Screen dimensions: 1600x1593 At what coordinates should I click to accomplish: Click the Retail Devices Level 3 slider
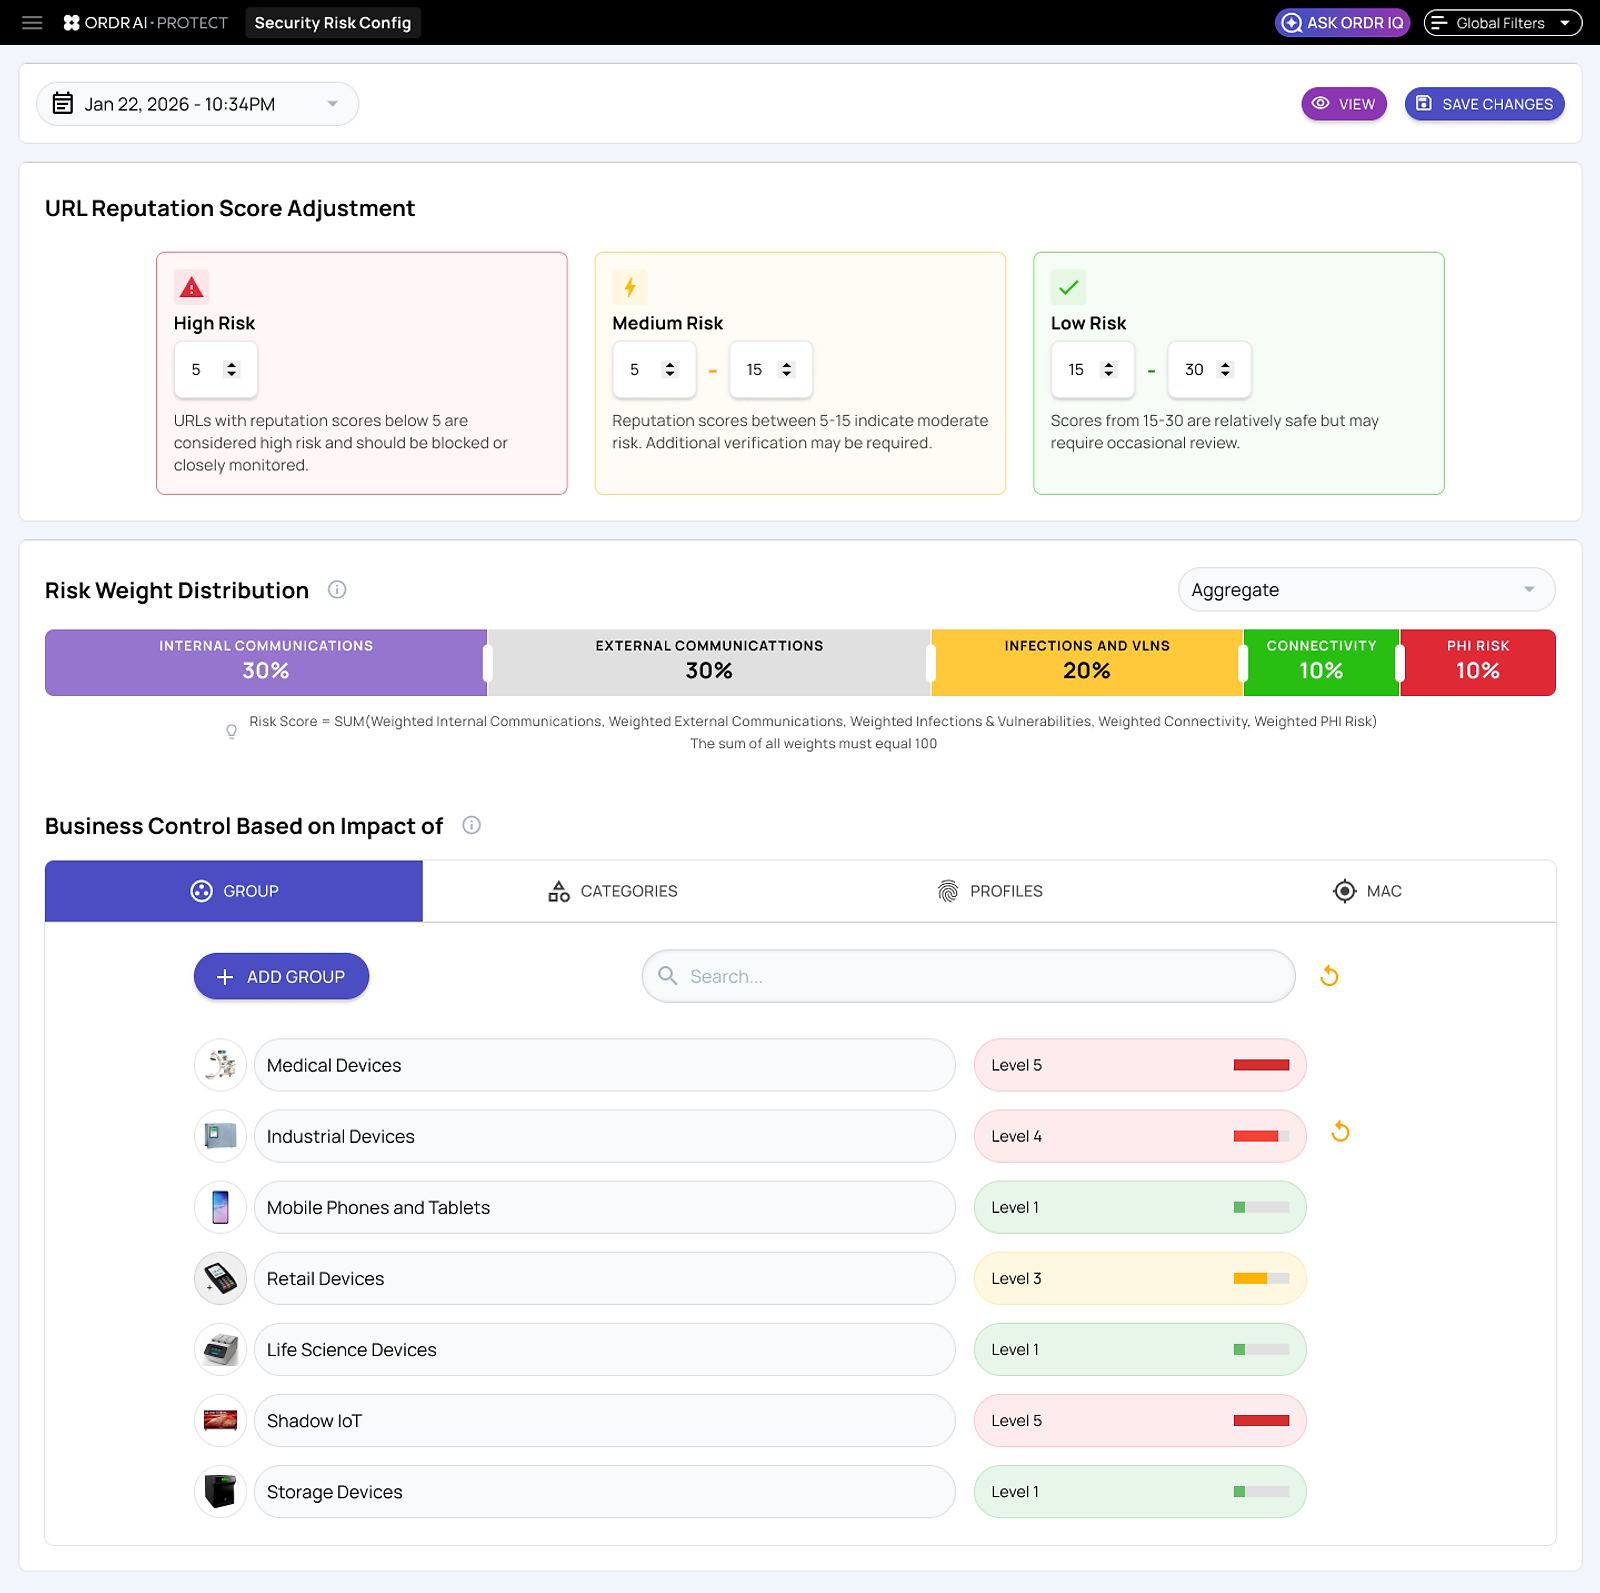[1140, 1278]
